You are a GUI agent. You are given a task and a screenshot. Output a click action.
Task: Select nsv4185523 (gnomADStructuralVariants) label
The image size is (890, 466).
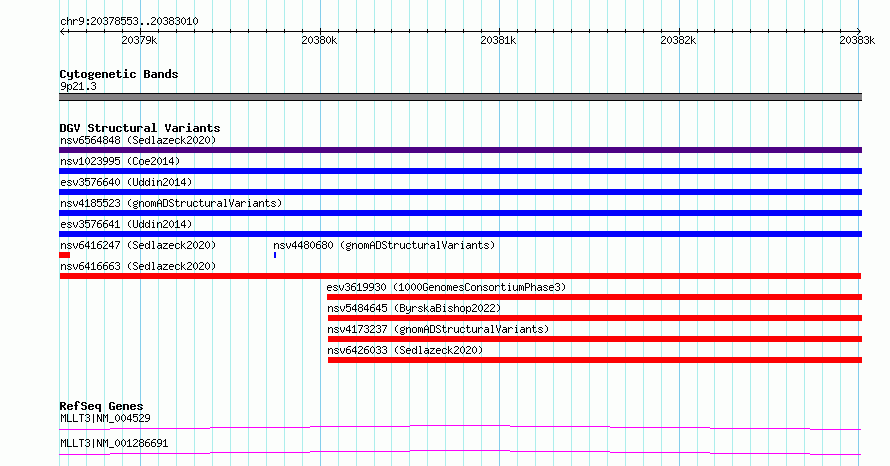click(171, 203)
